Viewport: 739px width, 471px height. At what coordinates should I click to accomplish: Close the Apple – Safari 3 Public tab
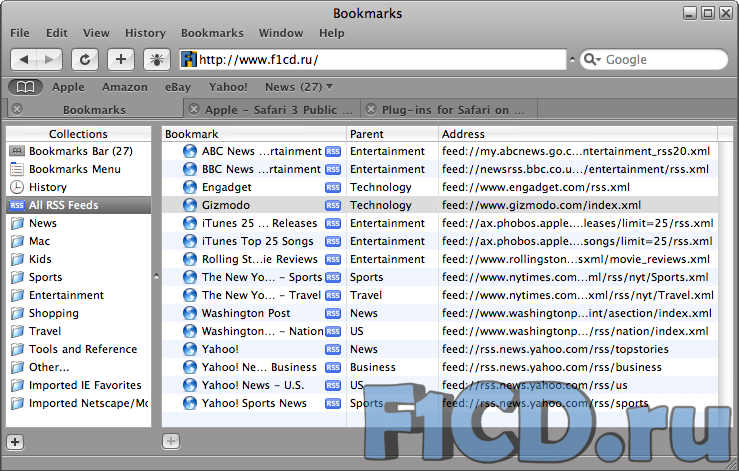[194, 109]
